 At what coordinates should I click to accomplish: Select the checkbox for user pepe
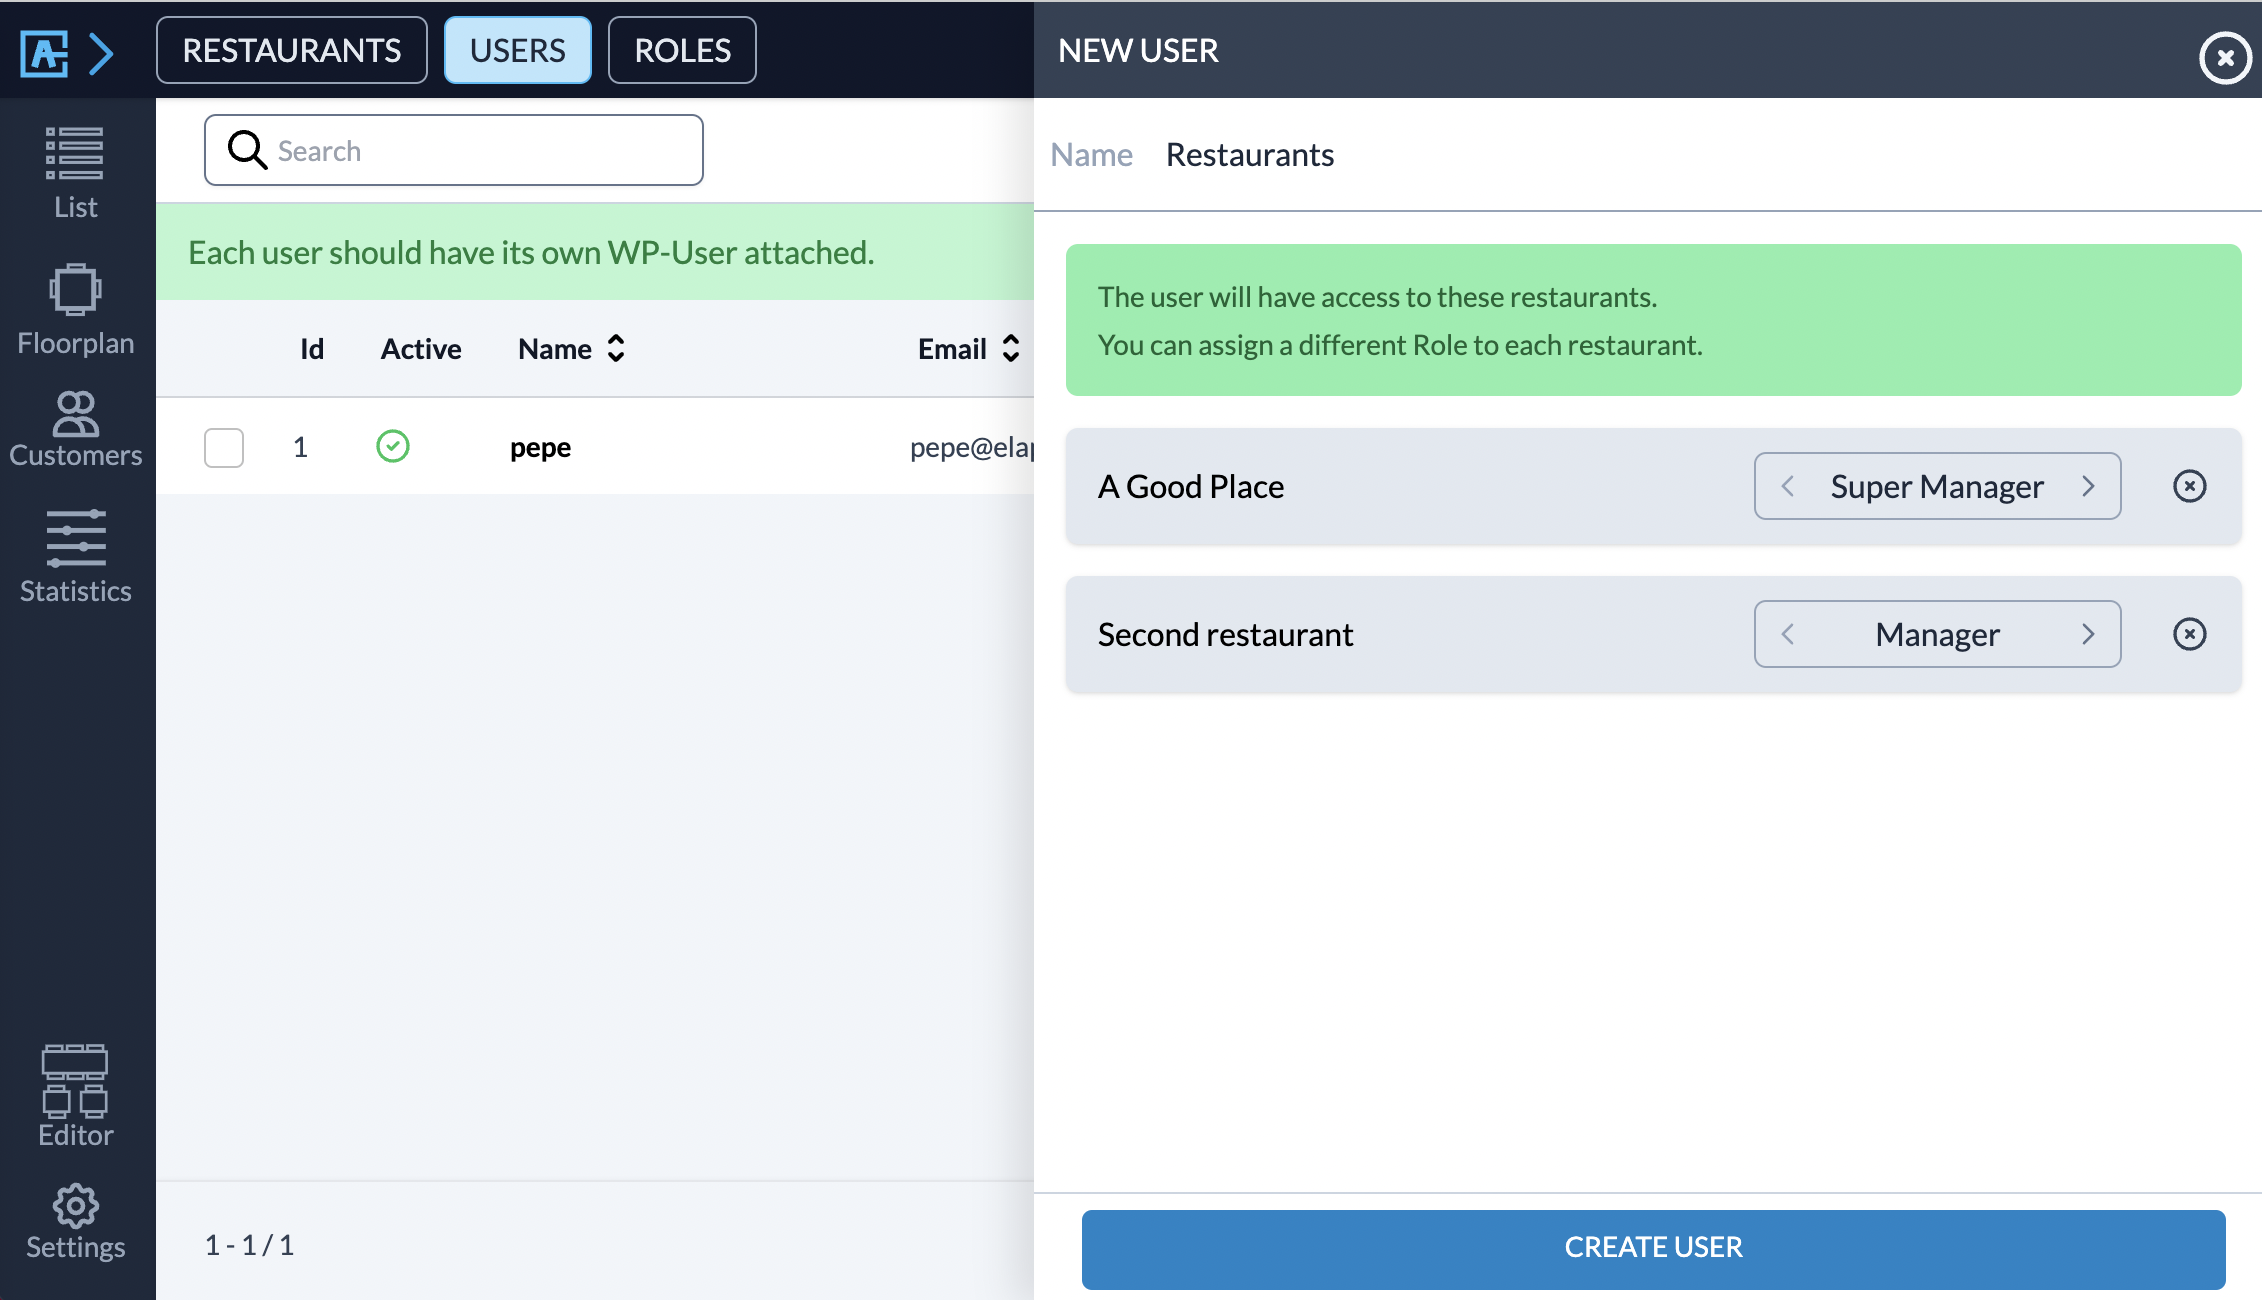tap(224, 447)
